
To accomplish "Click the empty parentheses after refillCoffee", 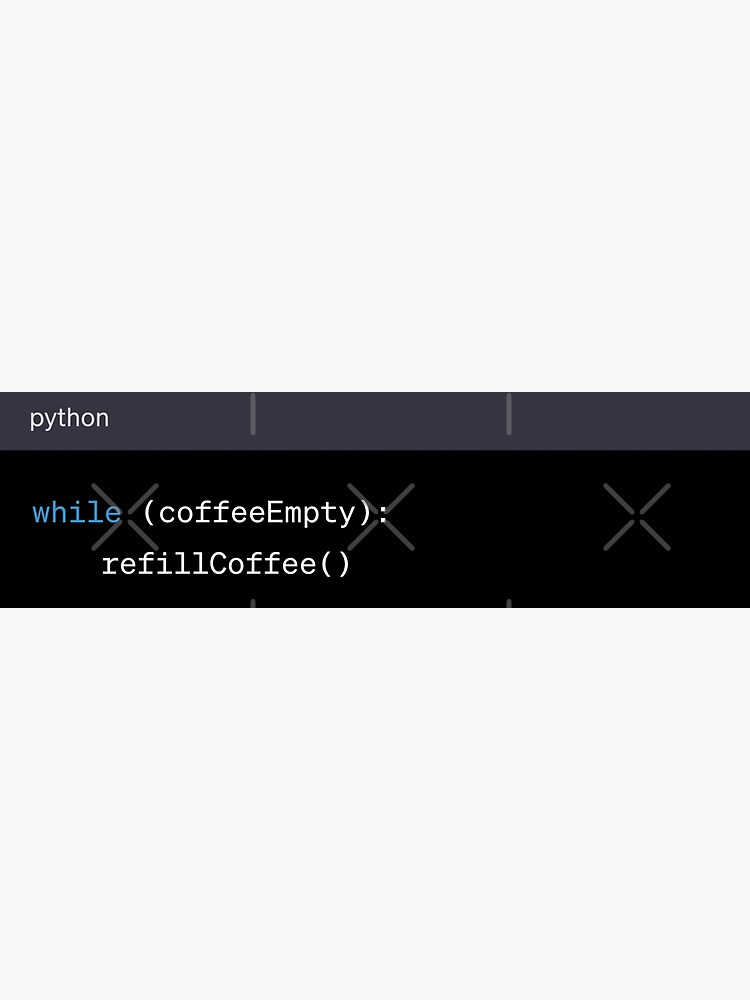I will [x=334, y=564].
